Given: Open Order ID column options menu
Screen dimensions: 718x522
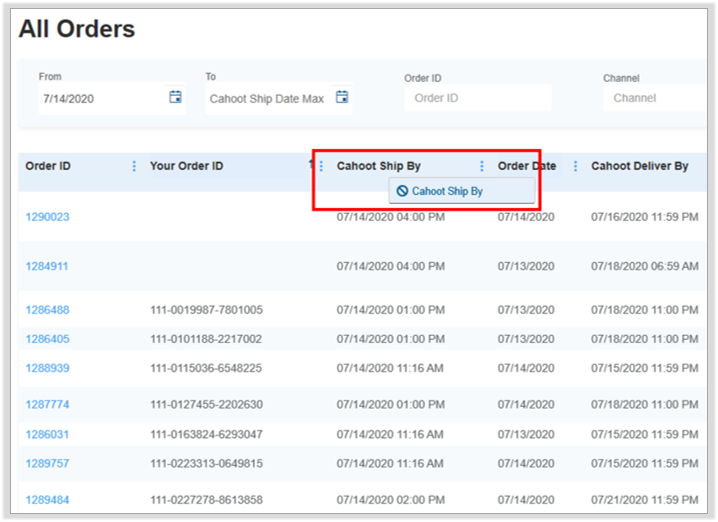Looking at the screenshot, I should [x=134, y=166].
